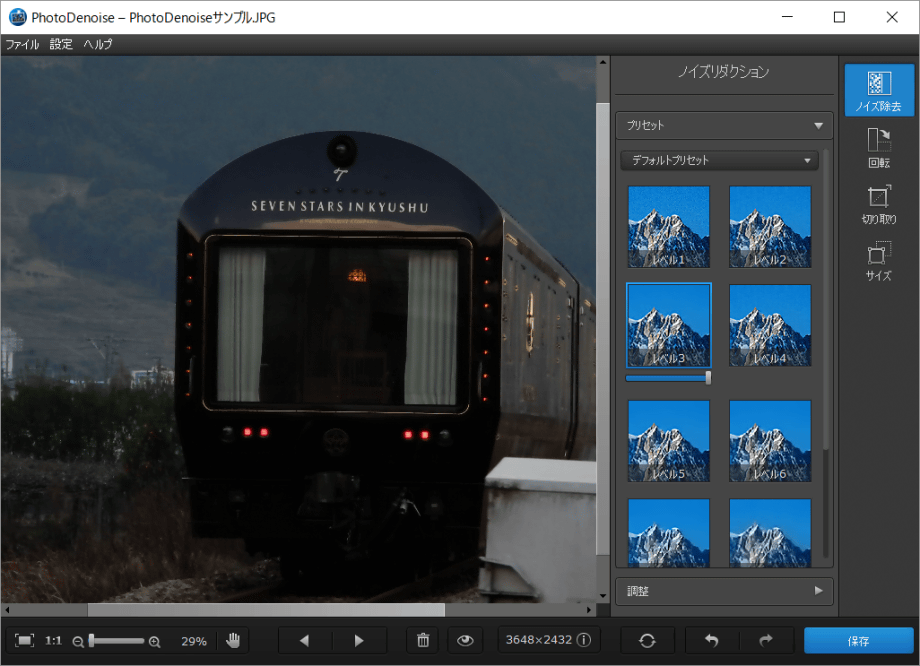Click the left arrow of horizontal scrollbar
The image size is (920, 666).
point(7,610)
